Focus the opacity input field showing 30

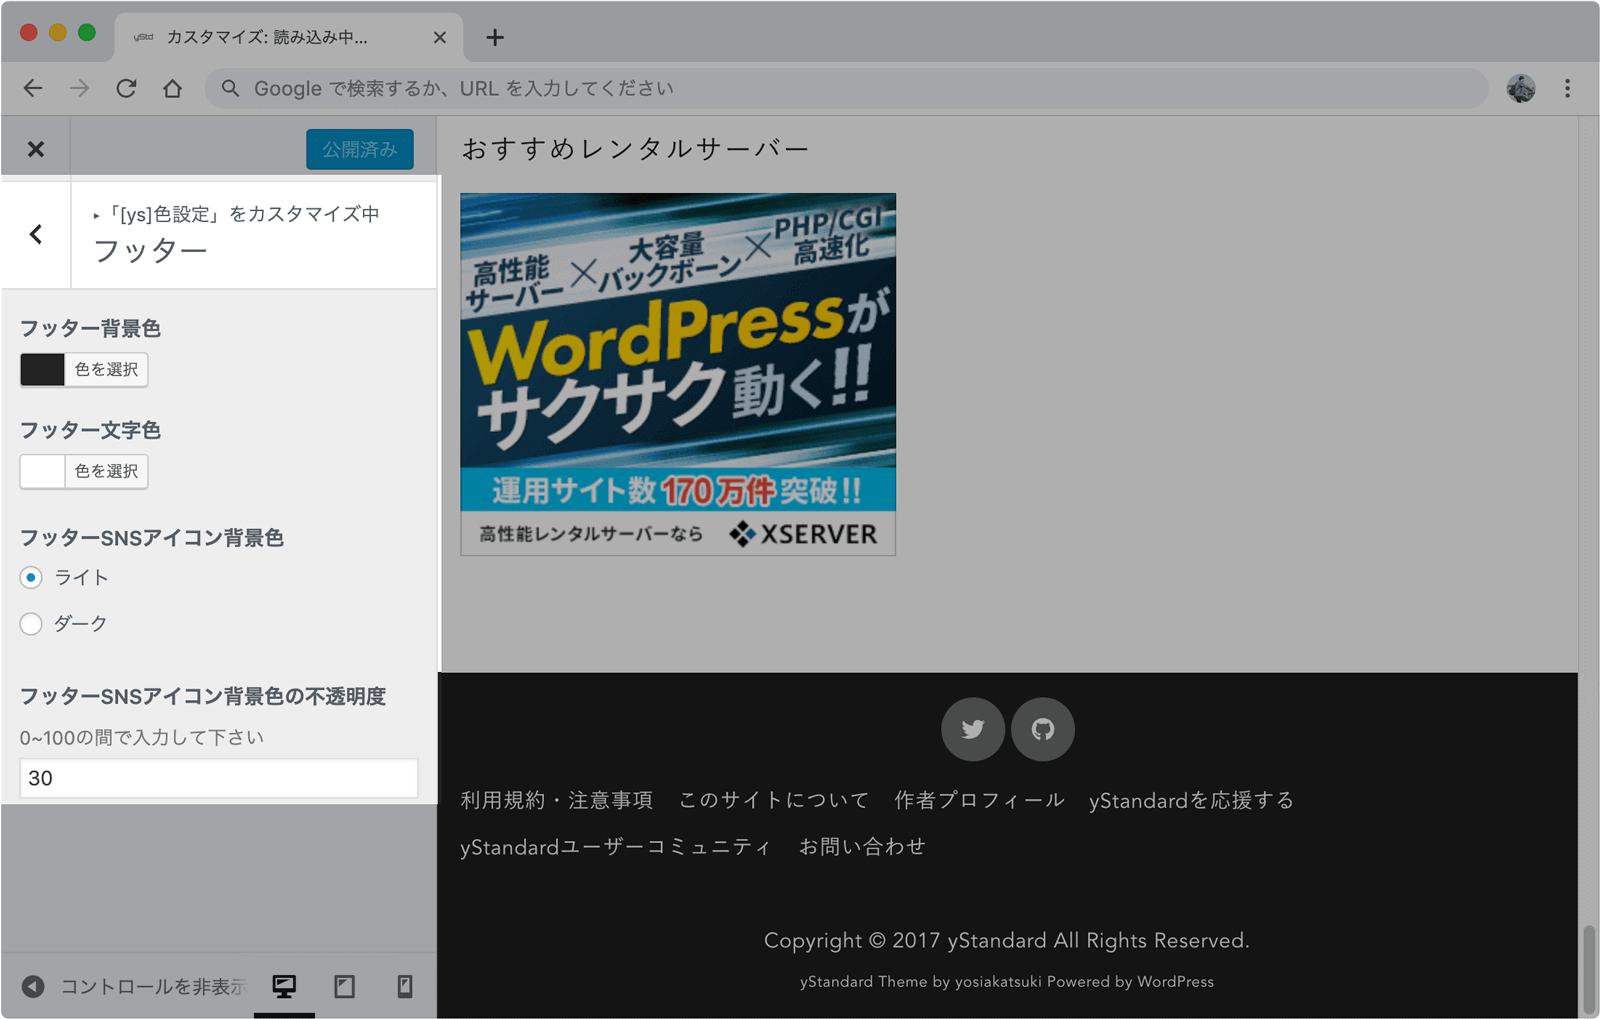click(219, 778)
